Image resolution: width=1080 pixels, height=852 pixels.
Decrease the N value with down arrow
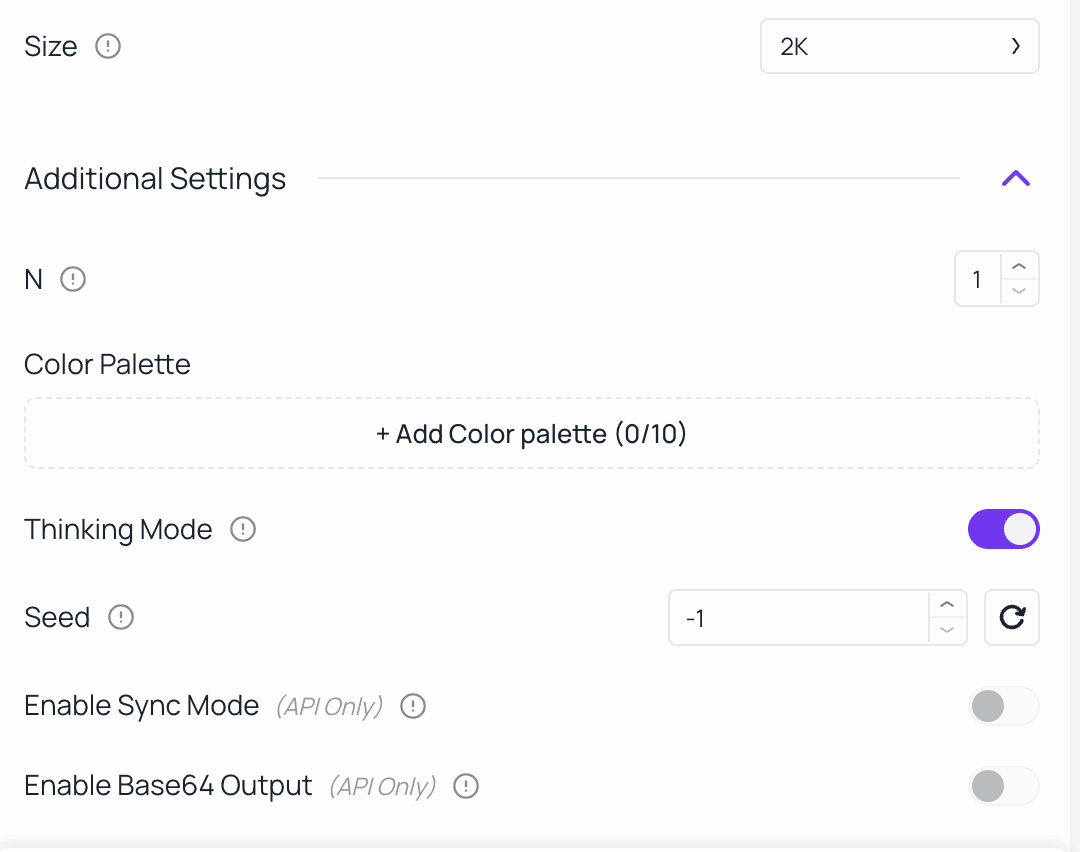click(x=1019, y=291)
